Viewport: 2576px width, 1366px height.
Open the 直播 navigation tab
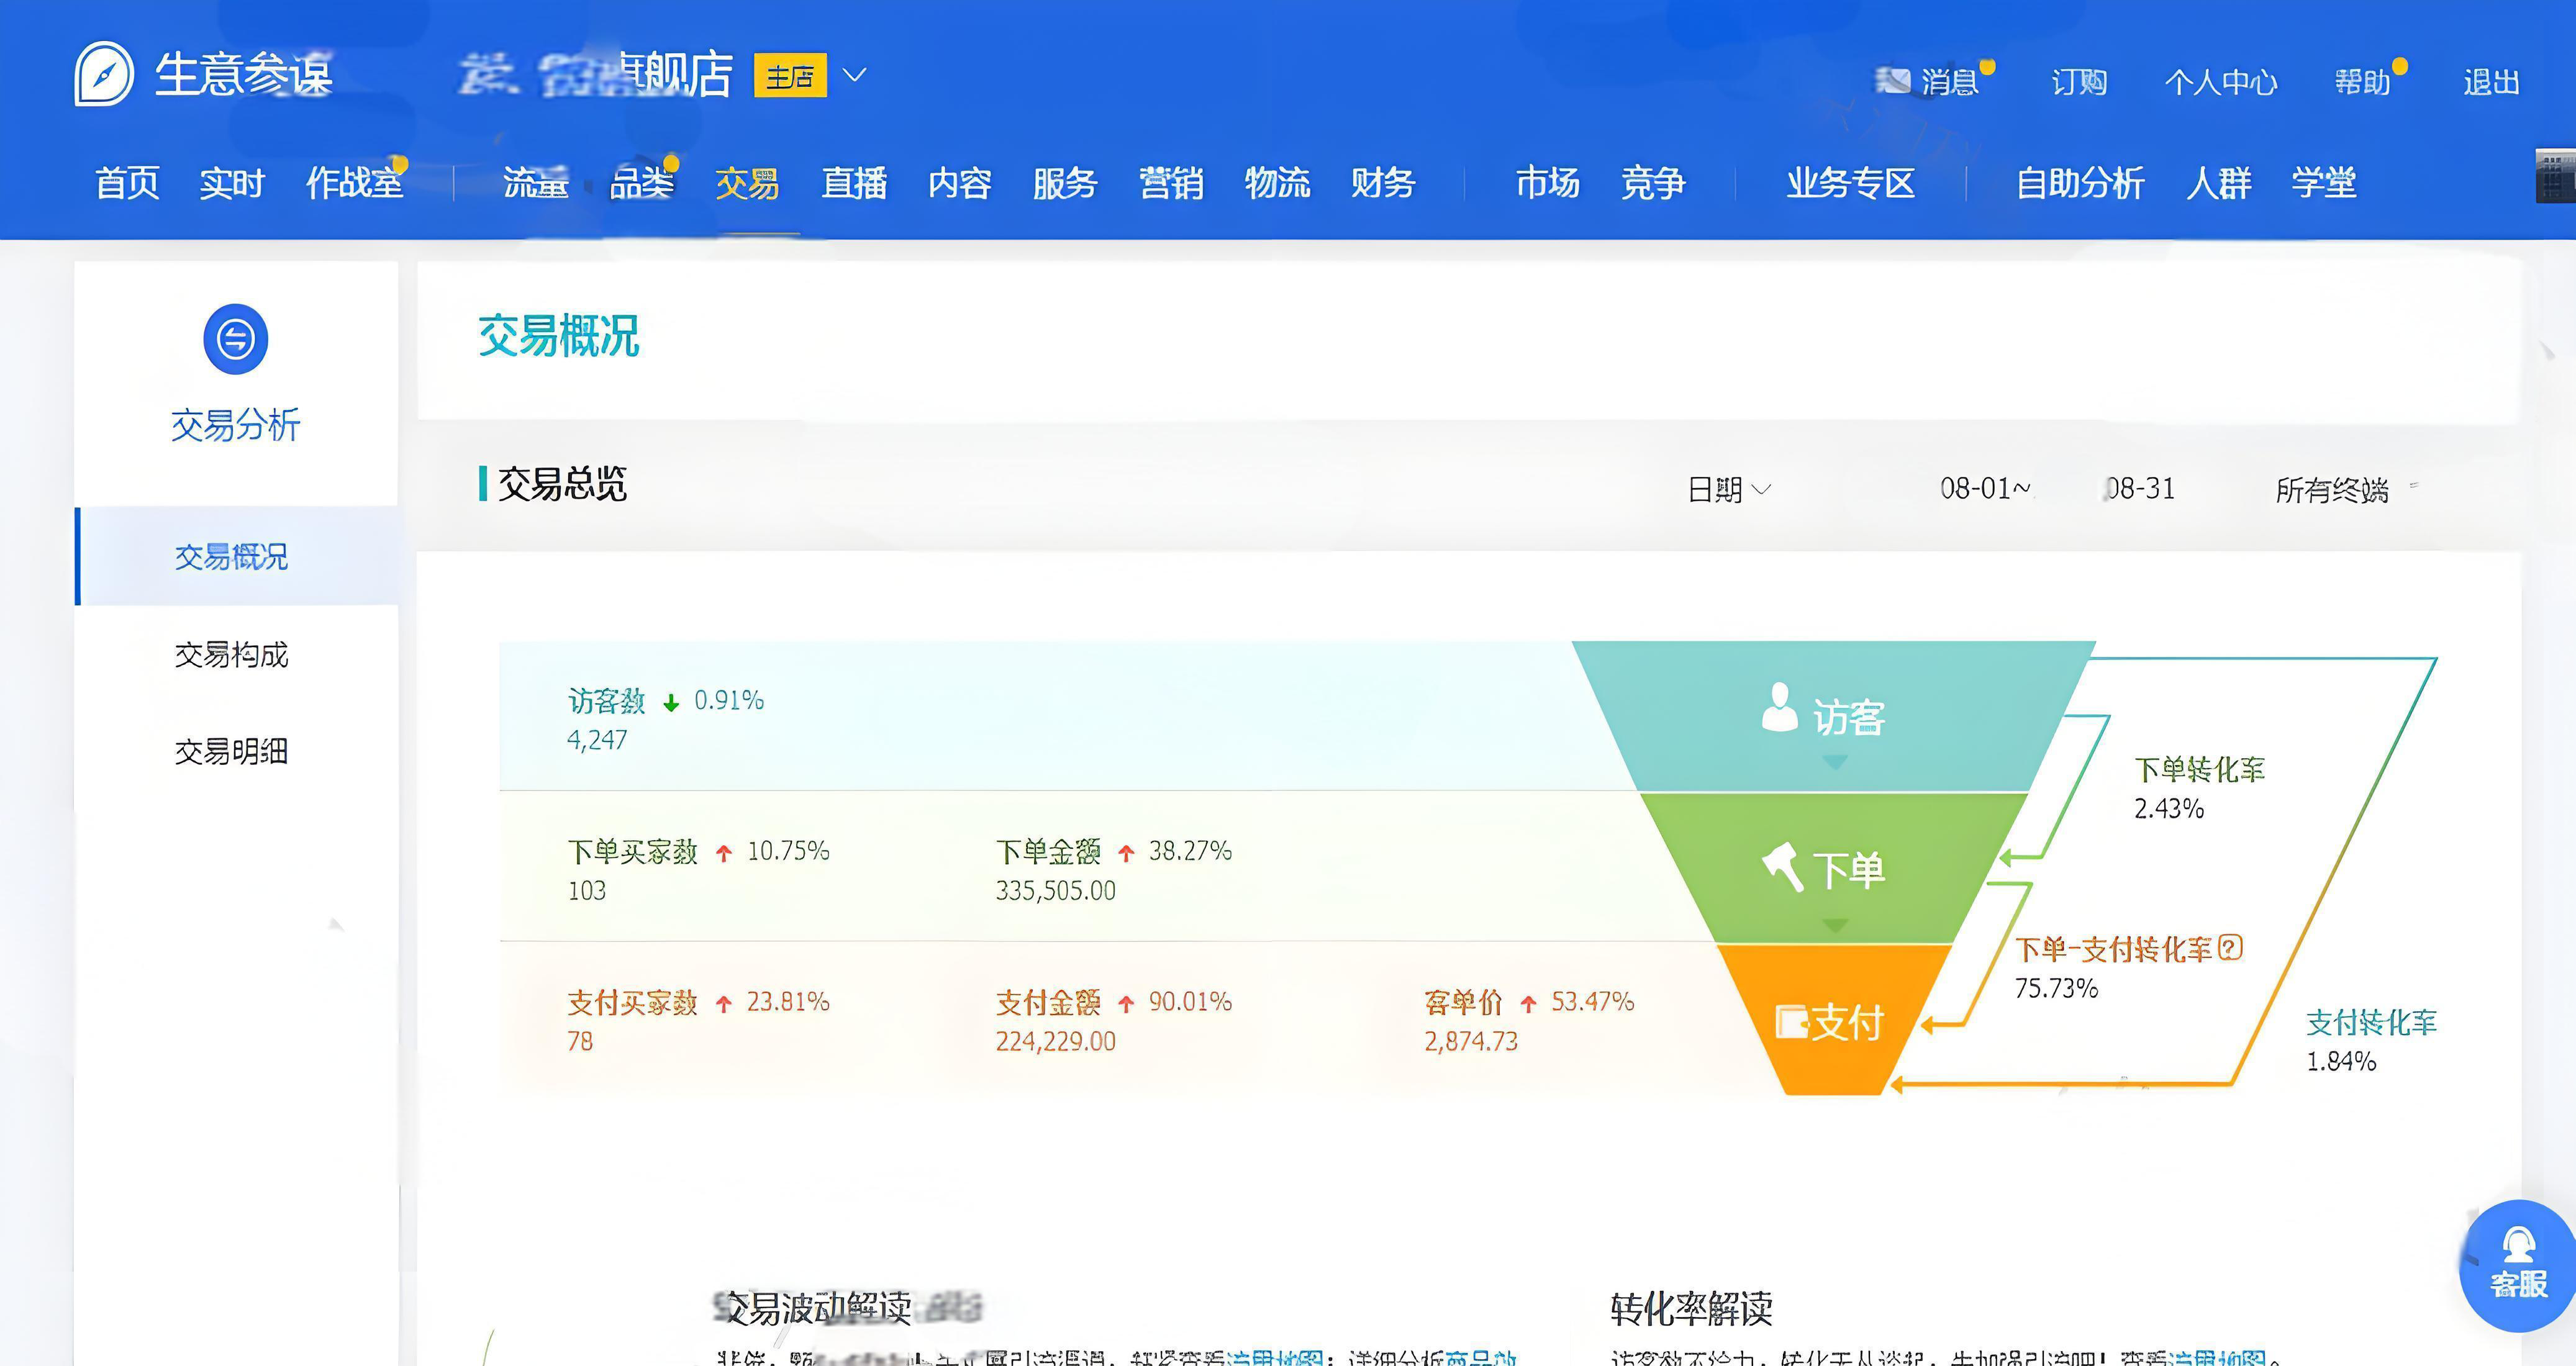(854, 183)
